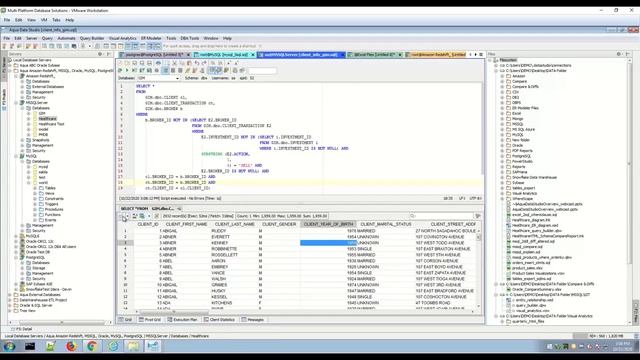Viewport: 640px width, 360px height.
Task: Click the pin icon in Servers panel header
Action: 108,54
